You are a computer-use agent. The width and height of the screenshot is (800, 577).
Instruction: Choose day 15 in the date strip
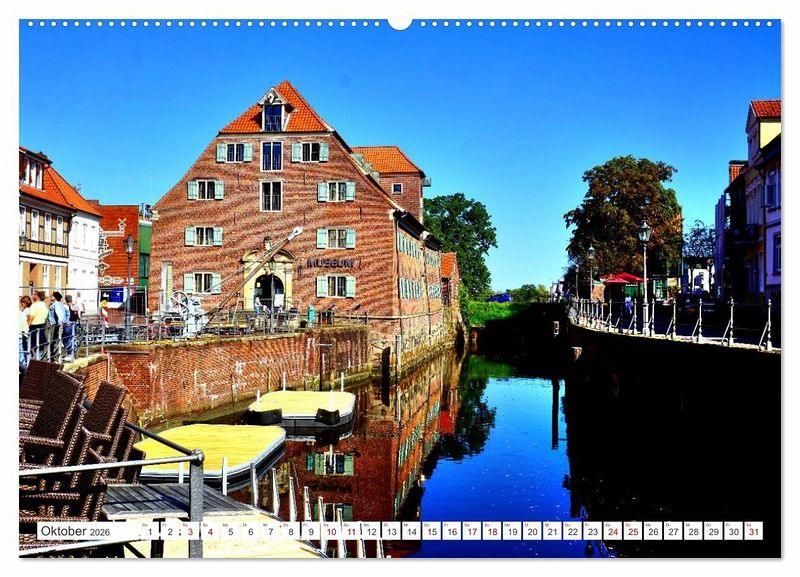coord(431,531)
